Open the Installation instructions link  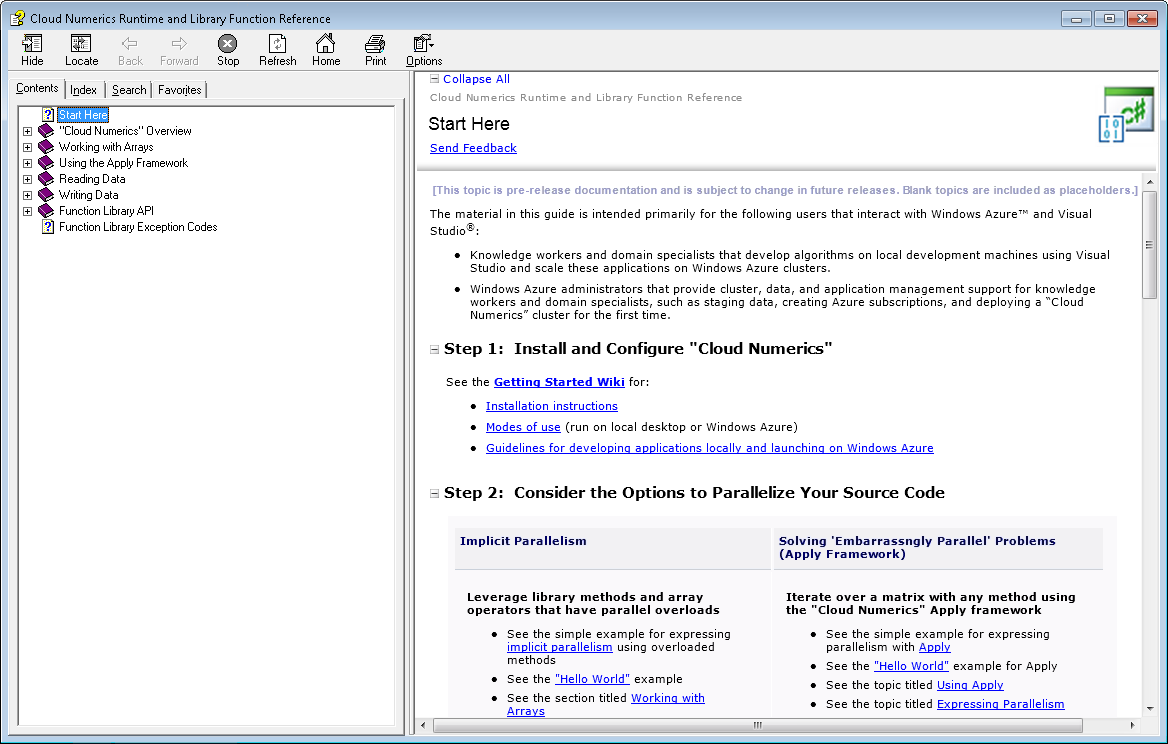pyautogui.click(x=552, y=406)
